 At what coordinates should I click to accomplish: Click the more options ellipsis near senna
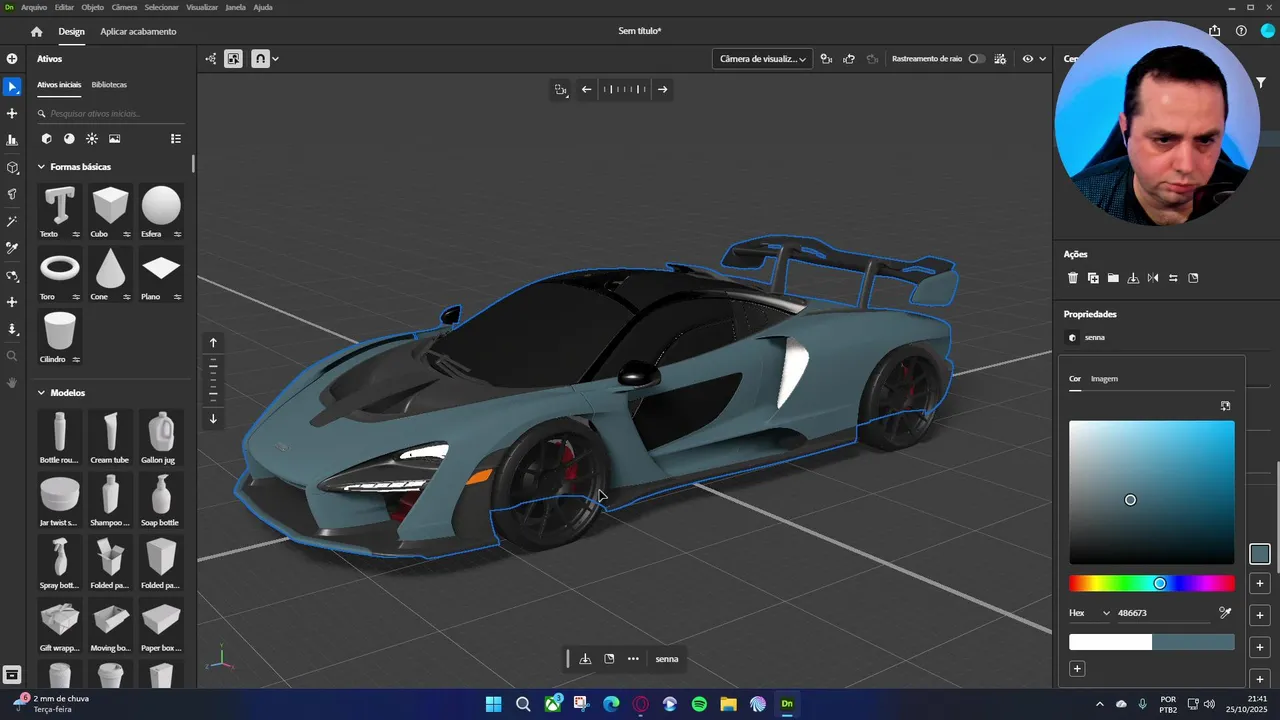click(633, 658)
